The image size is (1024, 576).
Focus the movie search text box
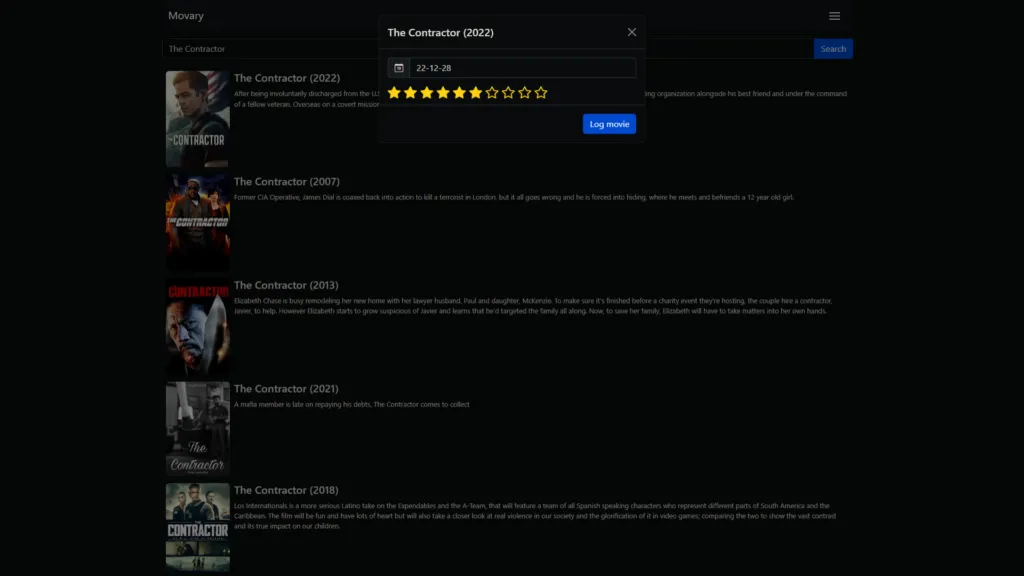pyautogui.click(x=270, y=49)
